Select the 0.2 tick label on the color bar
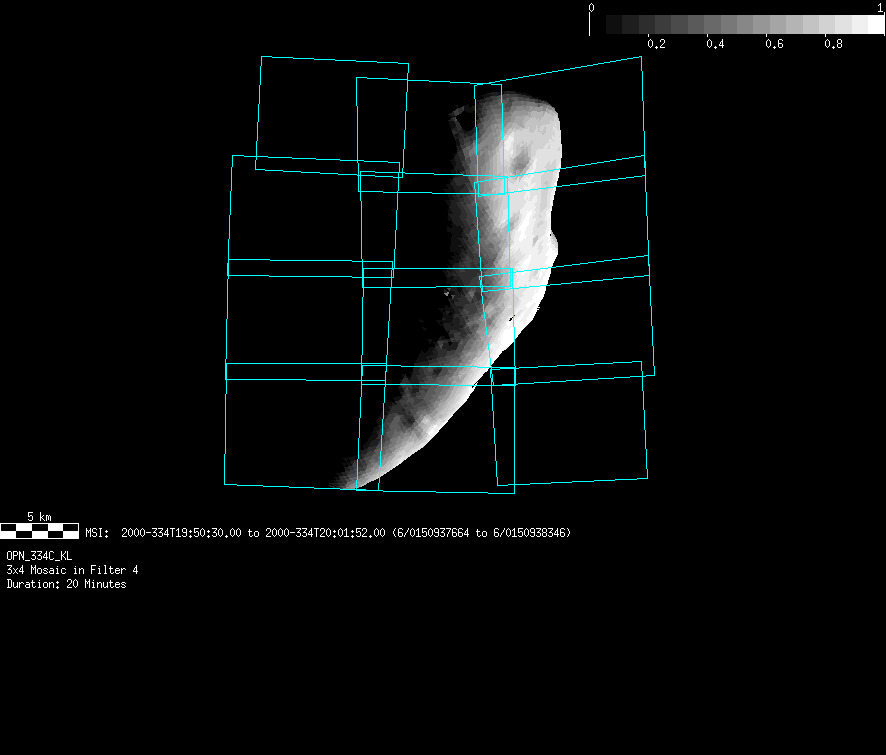Screen dimensions: 886x755 (x=656, y=44)
